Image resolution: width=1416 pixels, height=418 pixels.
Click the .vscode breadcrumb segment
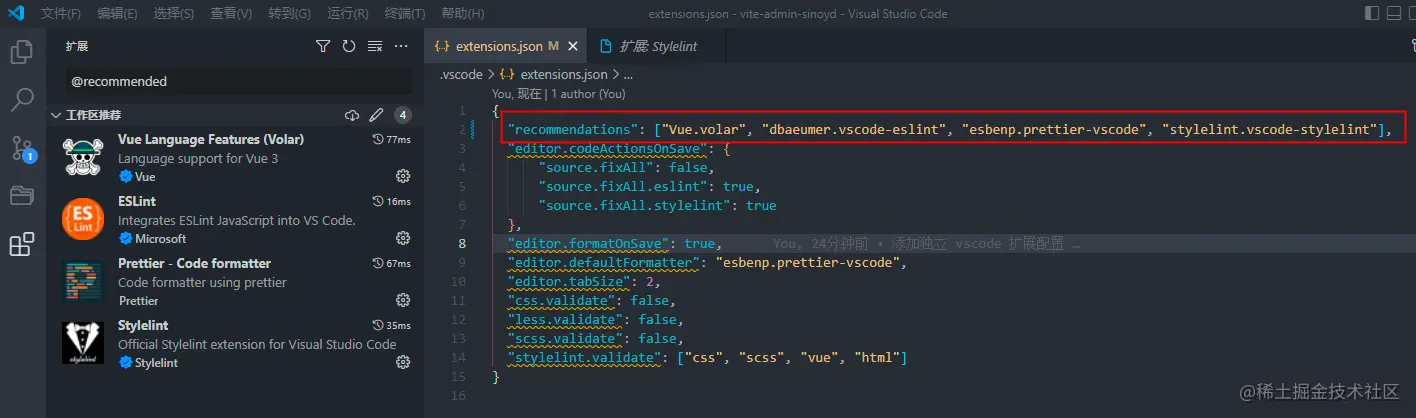pyautogui.click(x=461, y=75)
